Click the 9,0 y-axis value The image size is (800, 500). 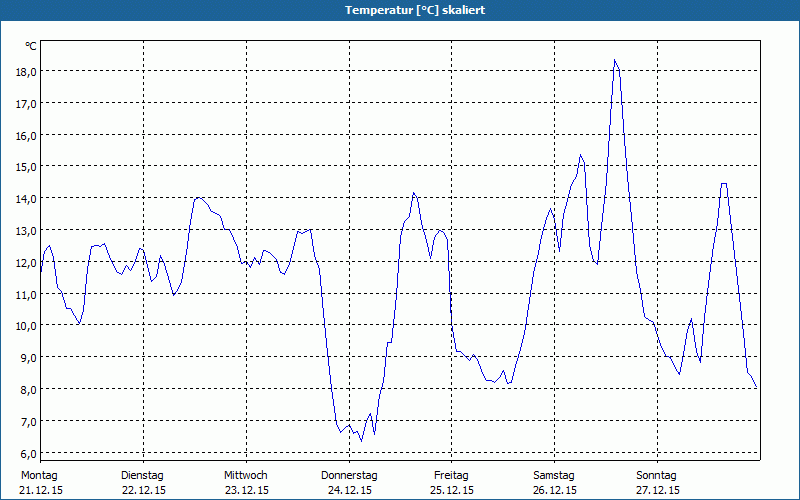click(27, 358)
